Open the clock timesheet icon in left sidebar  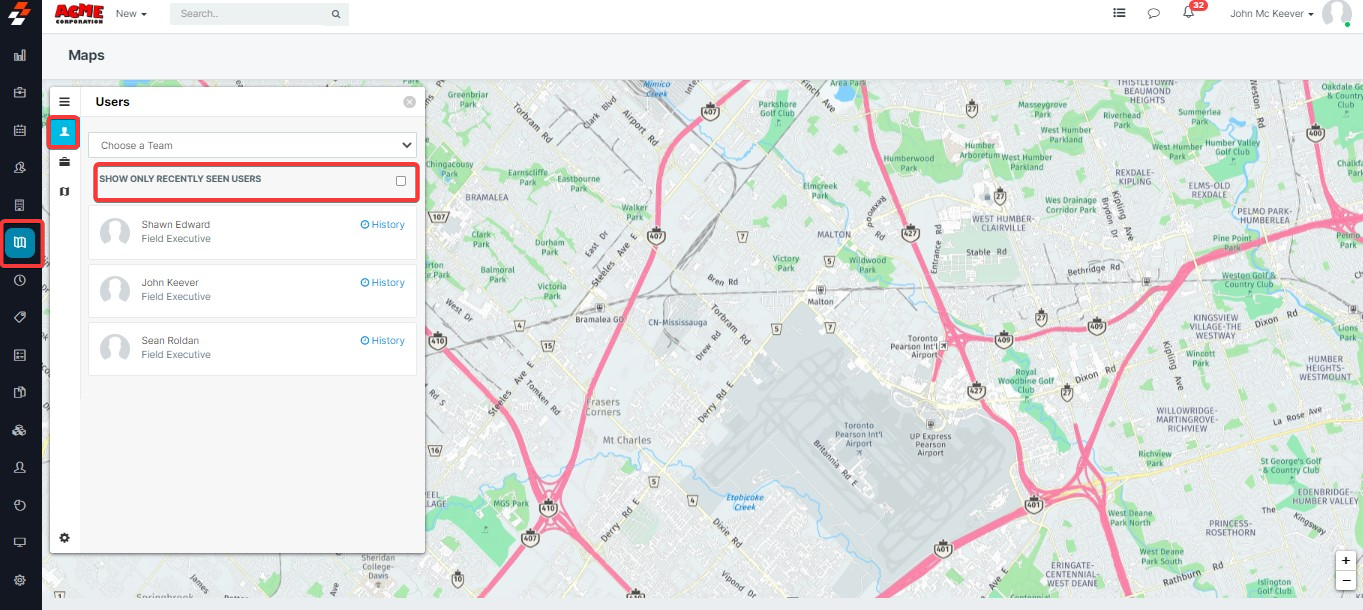pyautogui.click(x=20, y=281)
